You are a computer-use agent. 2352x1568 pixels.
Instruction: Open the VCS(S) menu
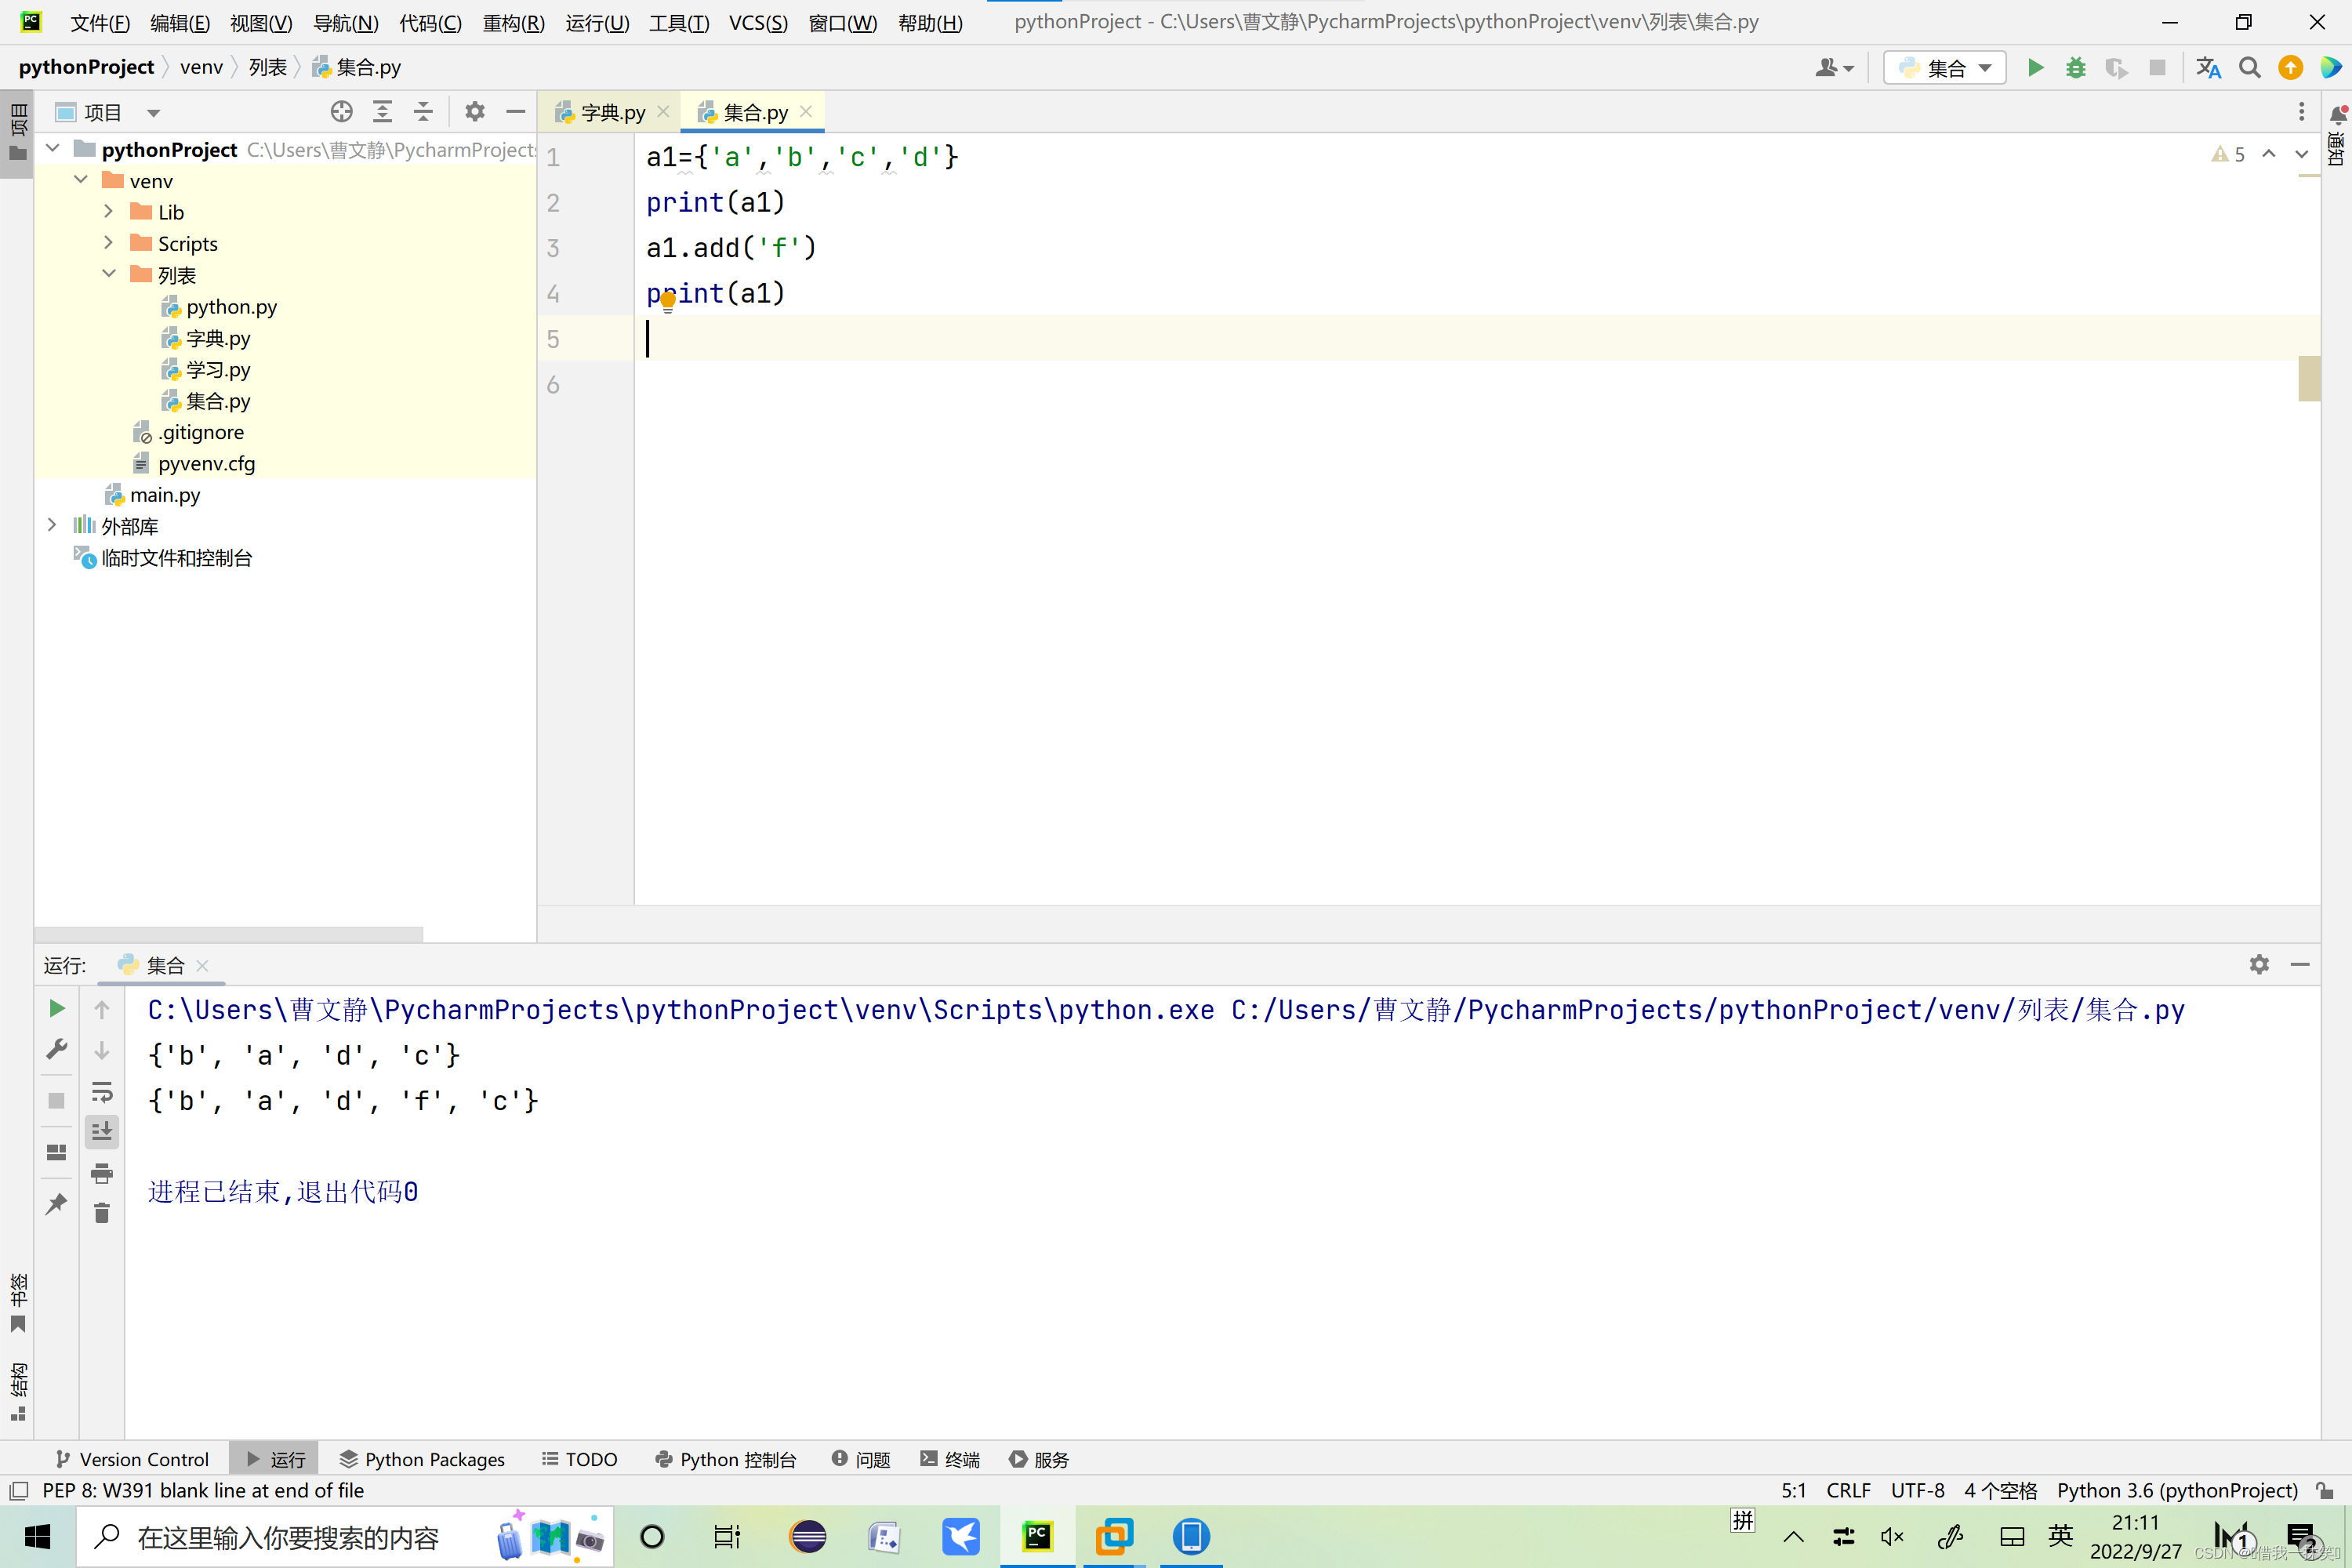click(x=758, y=22)
